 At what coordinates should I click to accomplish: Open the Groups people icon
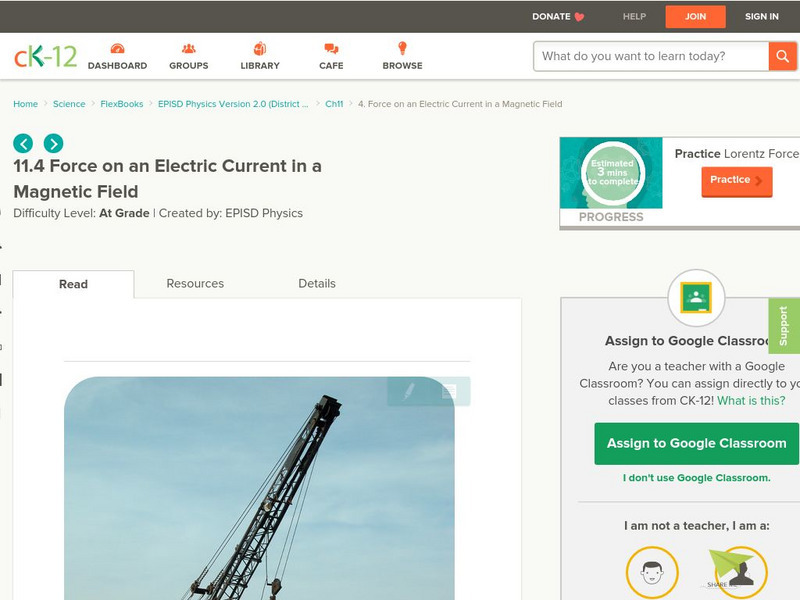click(189, 48)
